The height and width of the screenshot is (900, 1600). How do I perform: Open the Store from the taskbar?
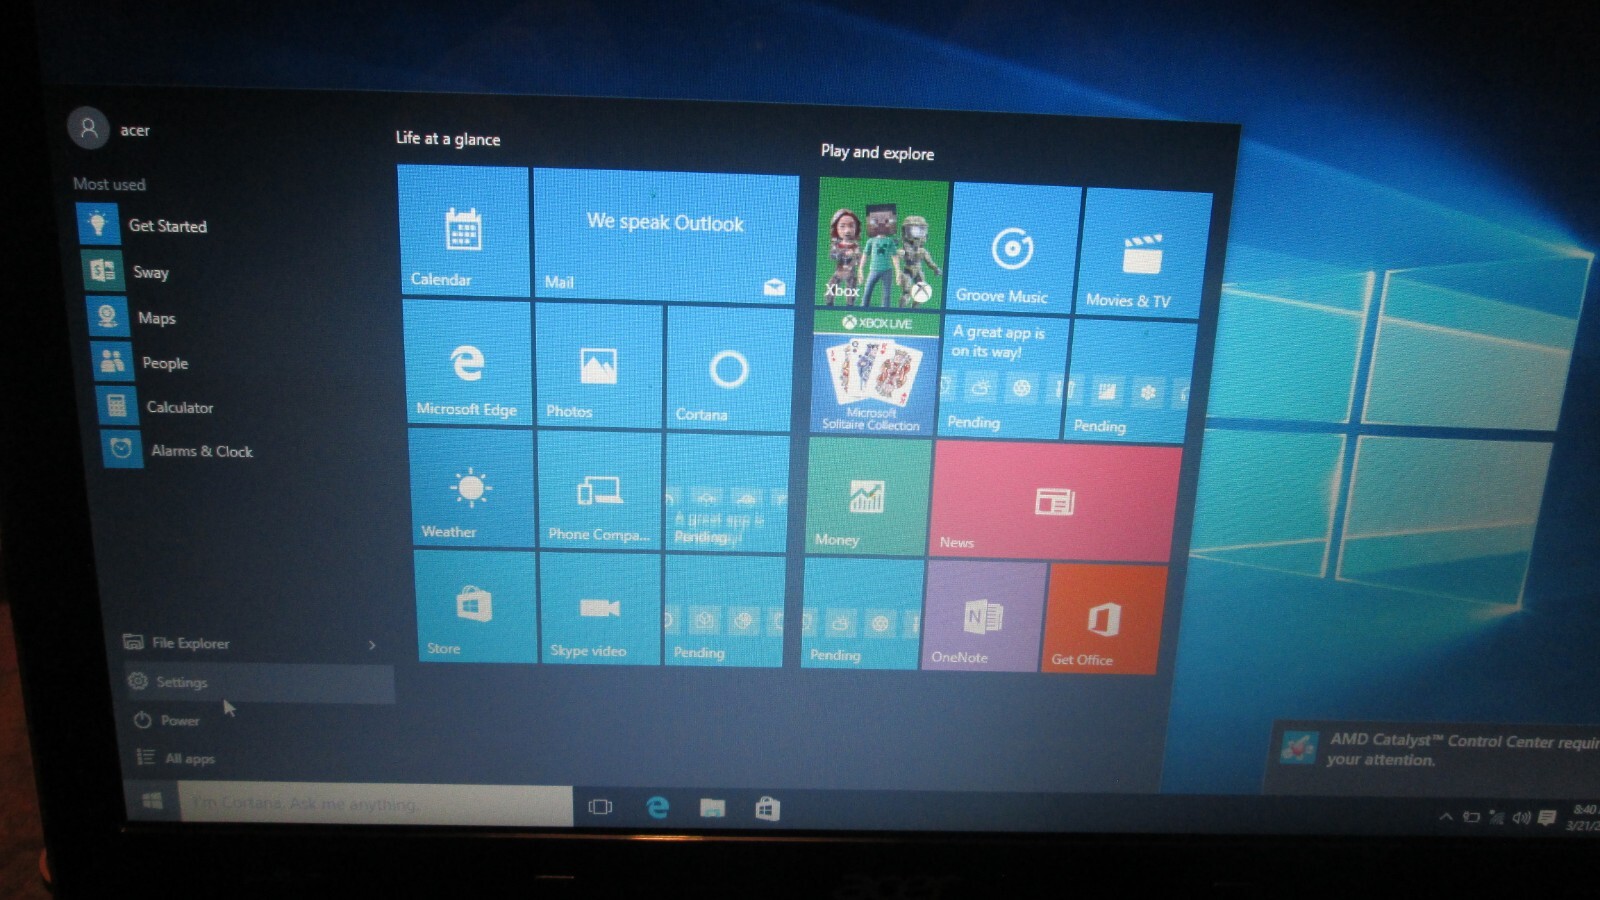767,808
